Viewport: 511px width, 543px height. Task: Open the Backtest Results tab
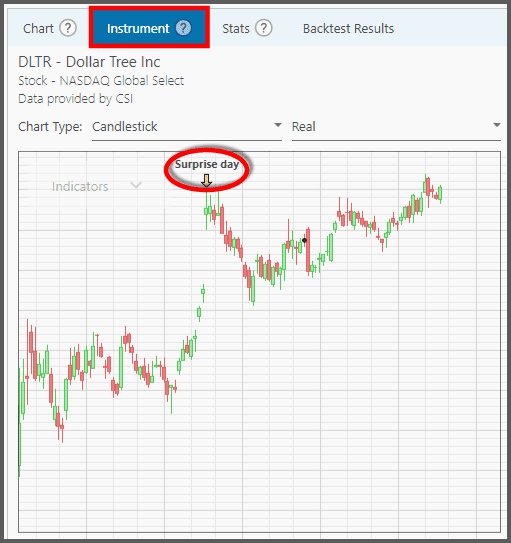coord(348,28)
